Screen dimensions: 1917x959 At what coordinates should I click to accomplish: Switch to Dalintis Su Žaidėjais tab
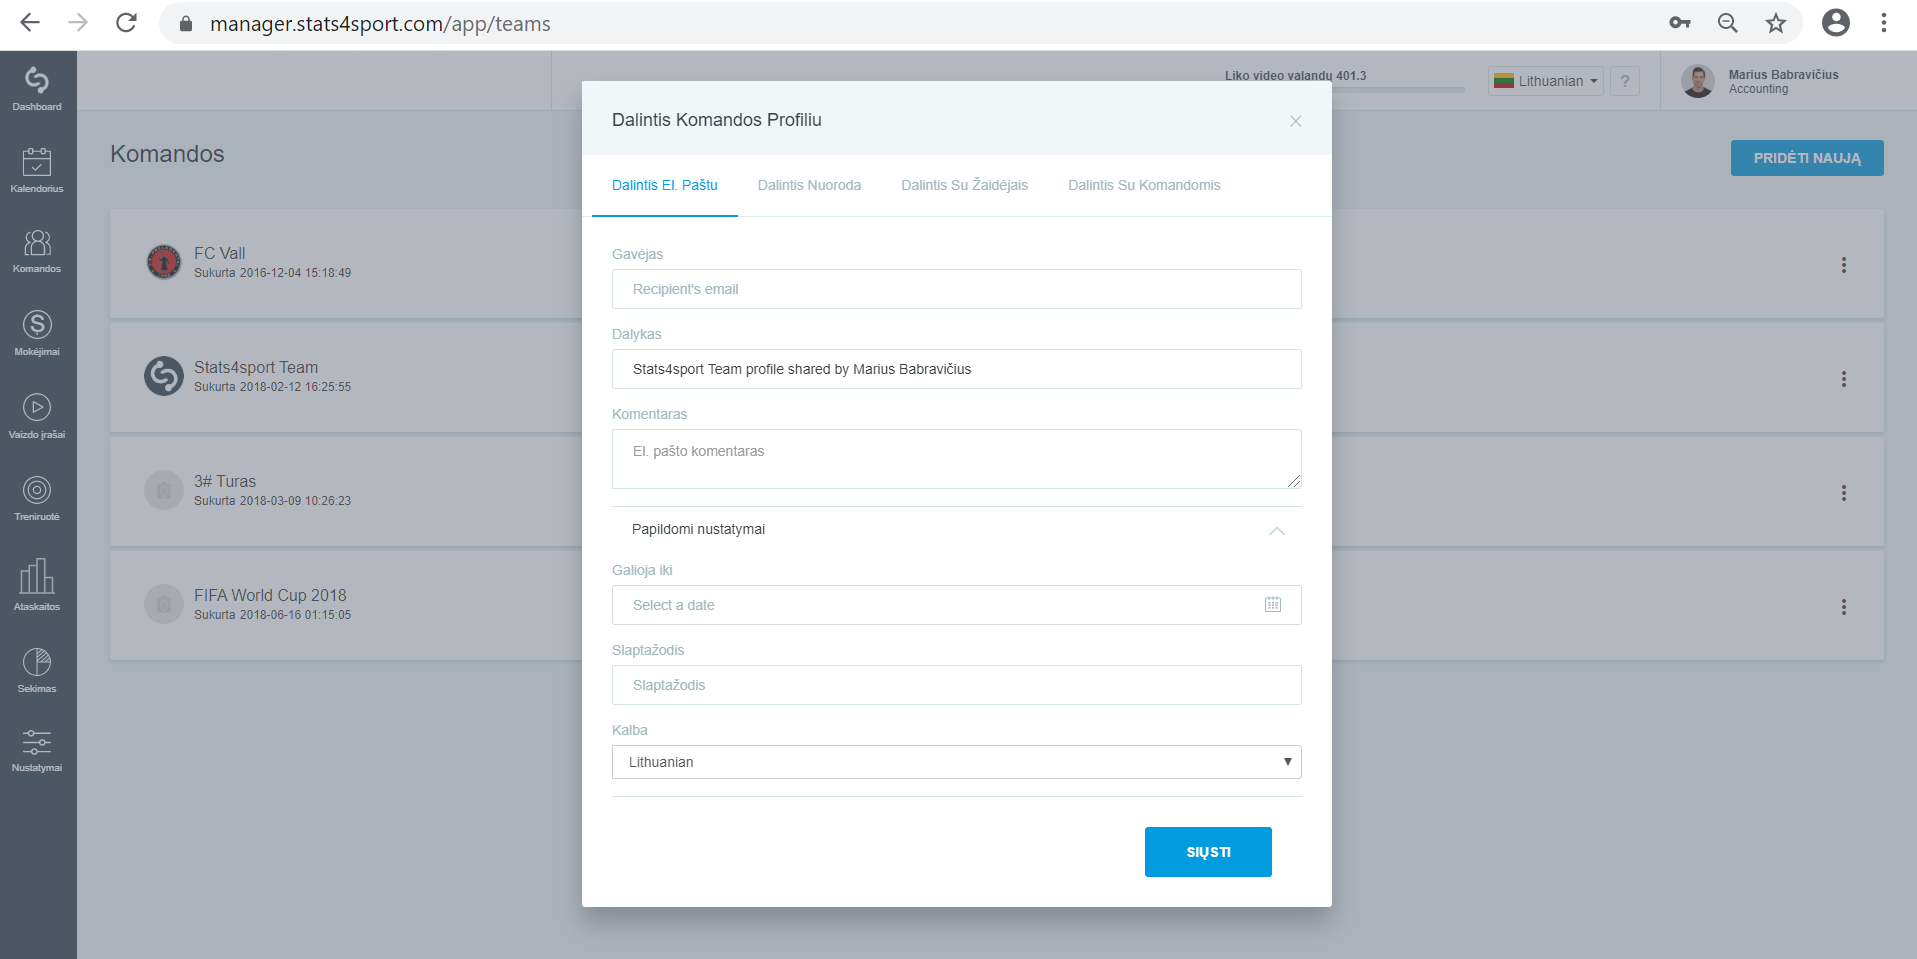coord(964,185)
